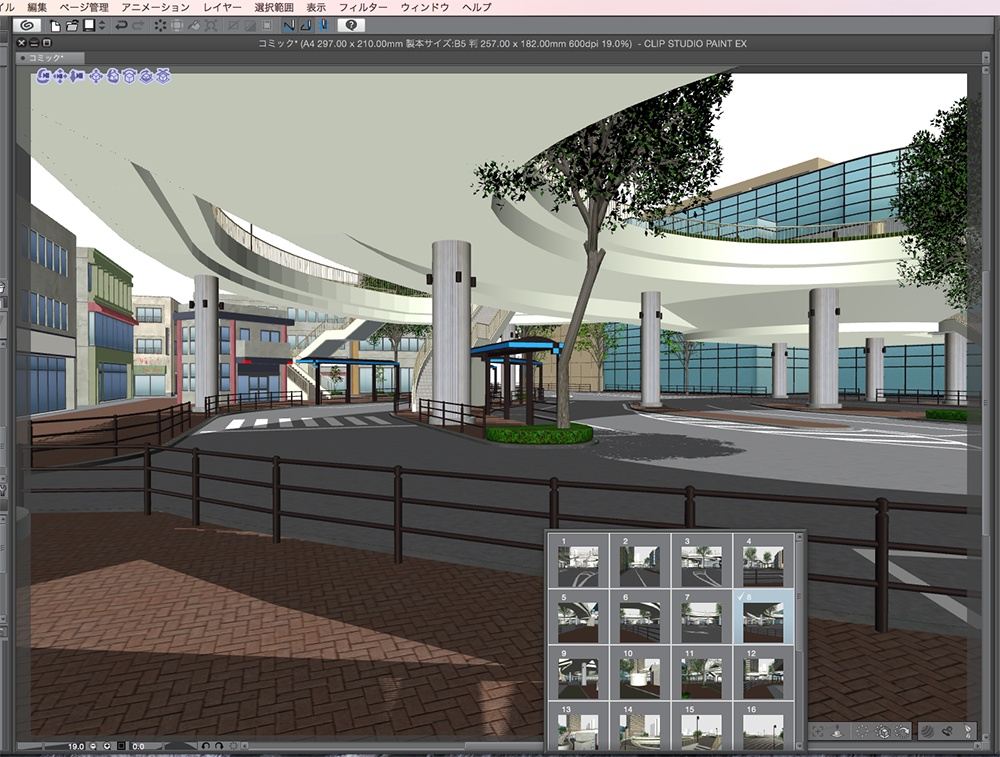Image resolution: width=1000 pixels, height=757 pixels.
Task: Open the レイヤー menu
Action: (222, 7)
